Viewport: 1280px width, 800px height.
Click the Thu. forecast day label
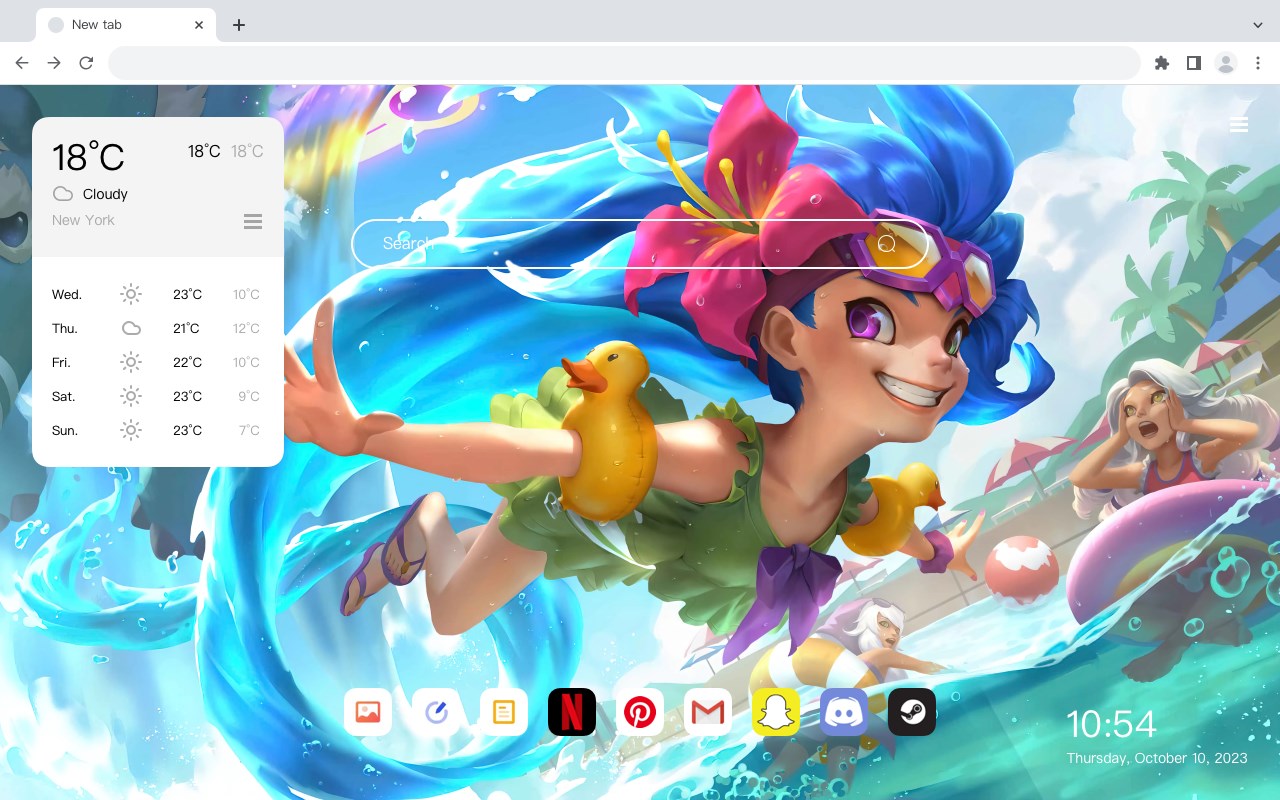(65, 328)
